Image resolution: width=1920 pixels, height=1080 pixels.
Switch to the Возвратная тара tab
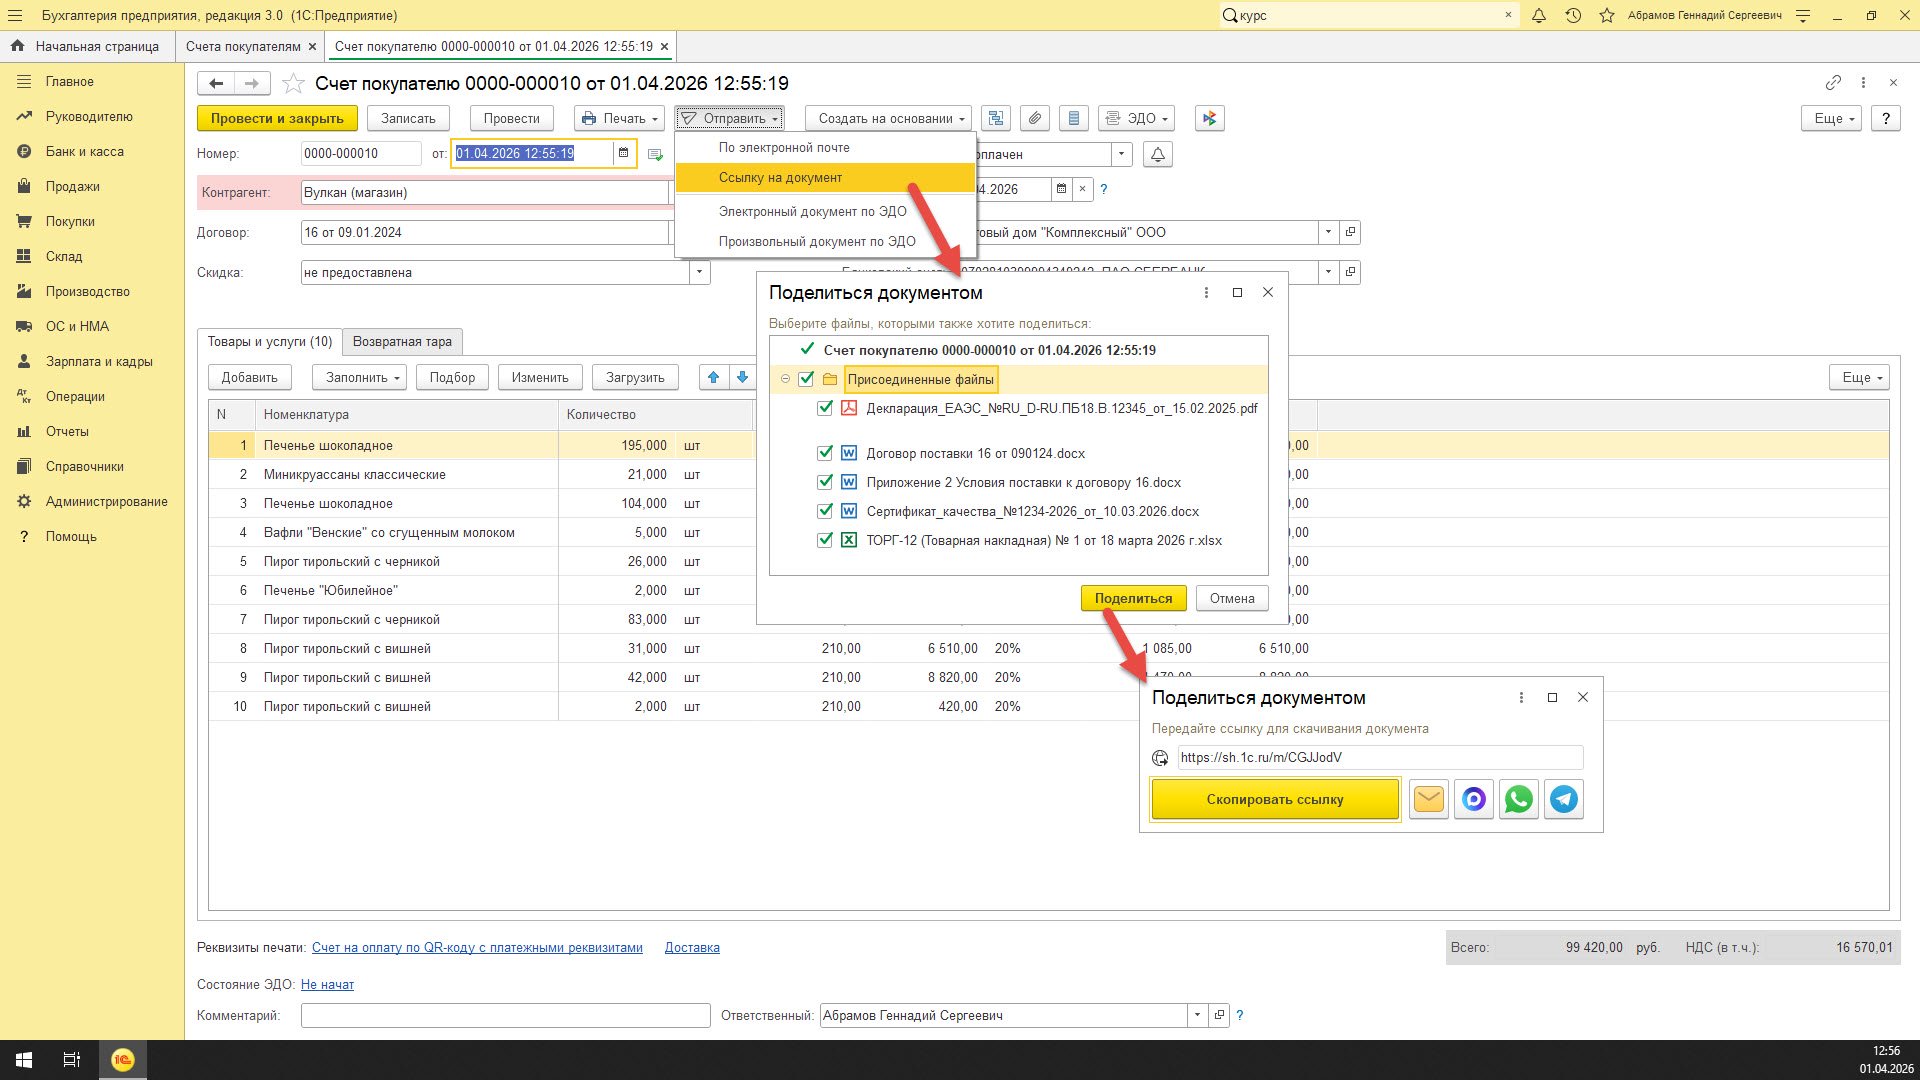click(x=402, y=341)
